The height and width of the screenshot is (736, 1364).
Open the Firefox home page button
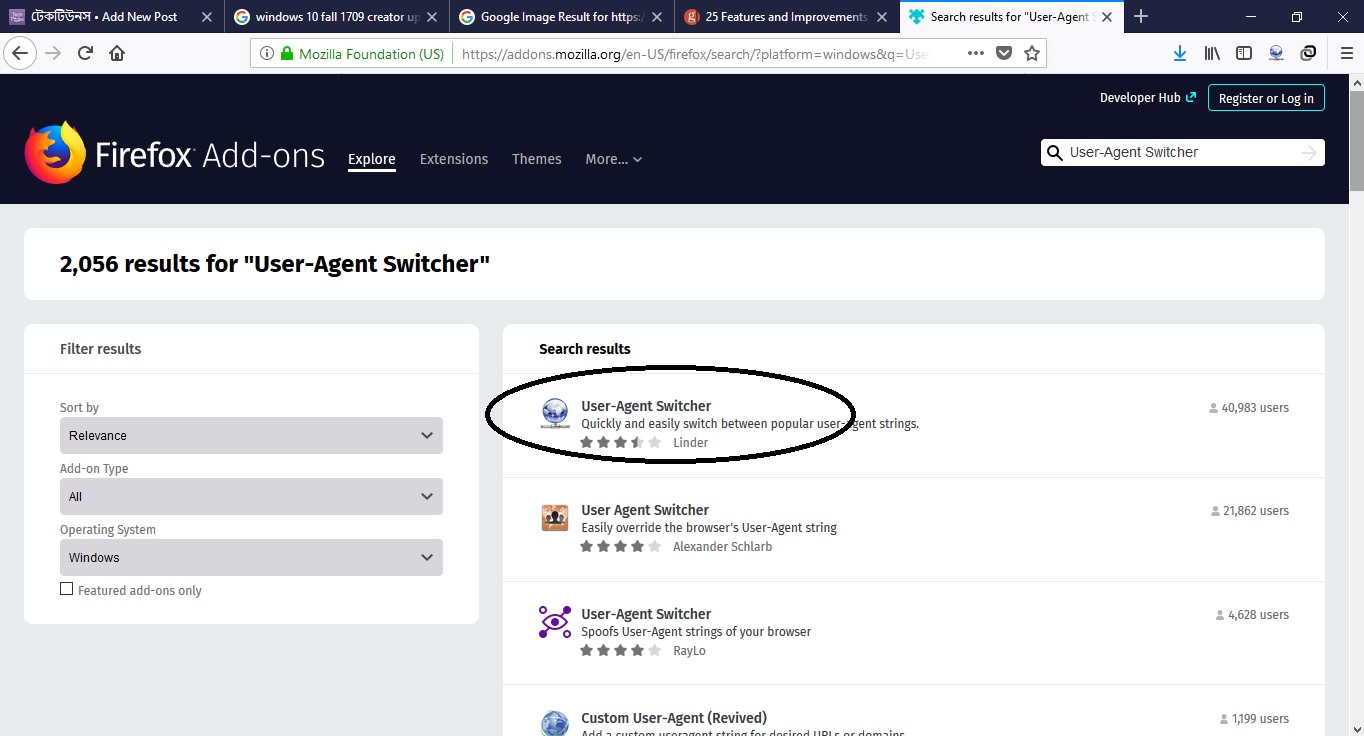117,54
